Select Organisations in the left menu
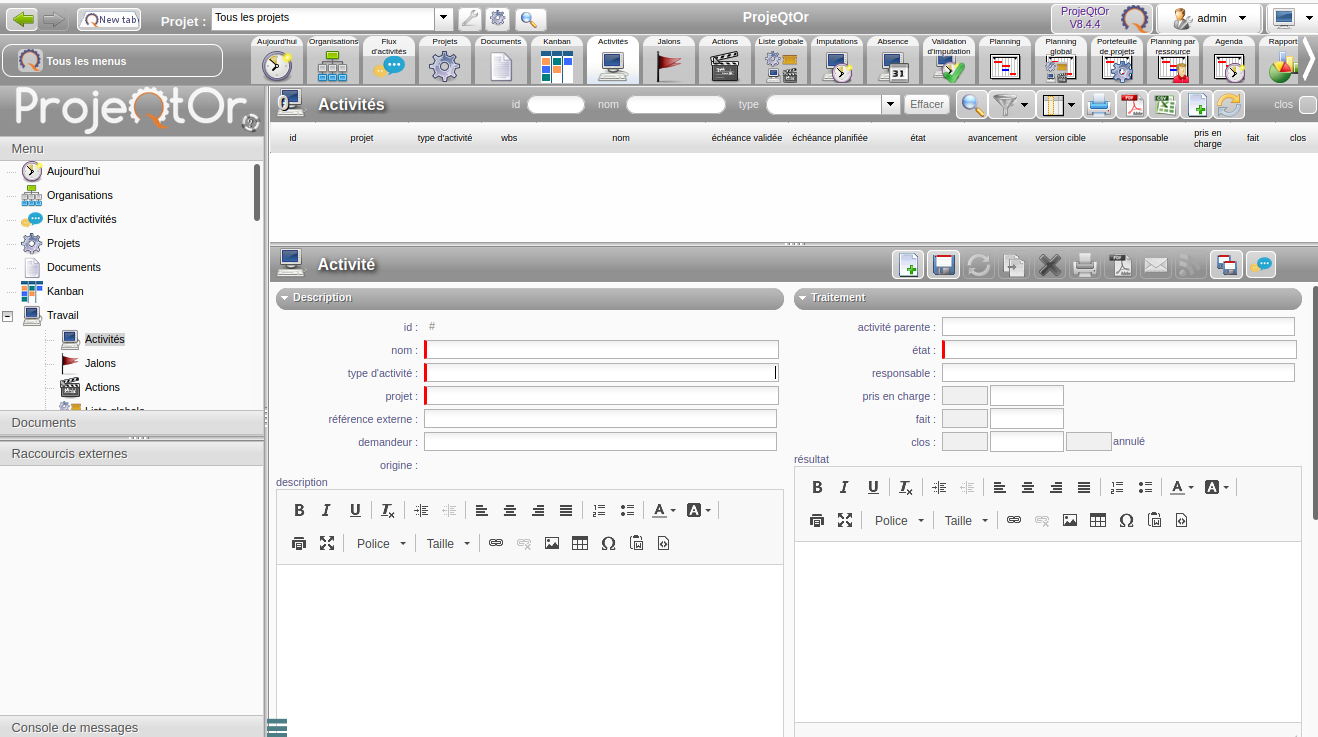The image size is (1318, 737). coord(79,196)
